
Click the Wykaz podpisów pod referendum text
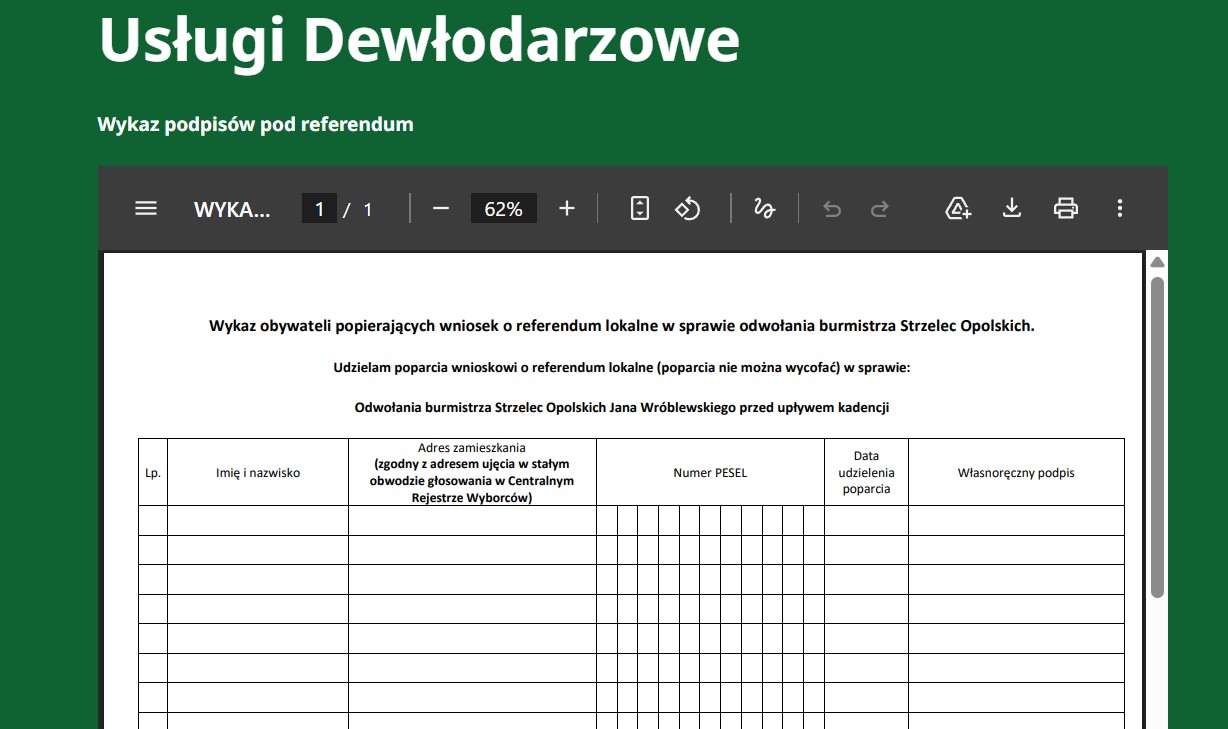(255, 125)
